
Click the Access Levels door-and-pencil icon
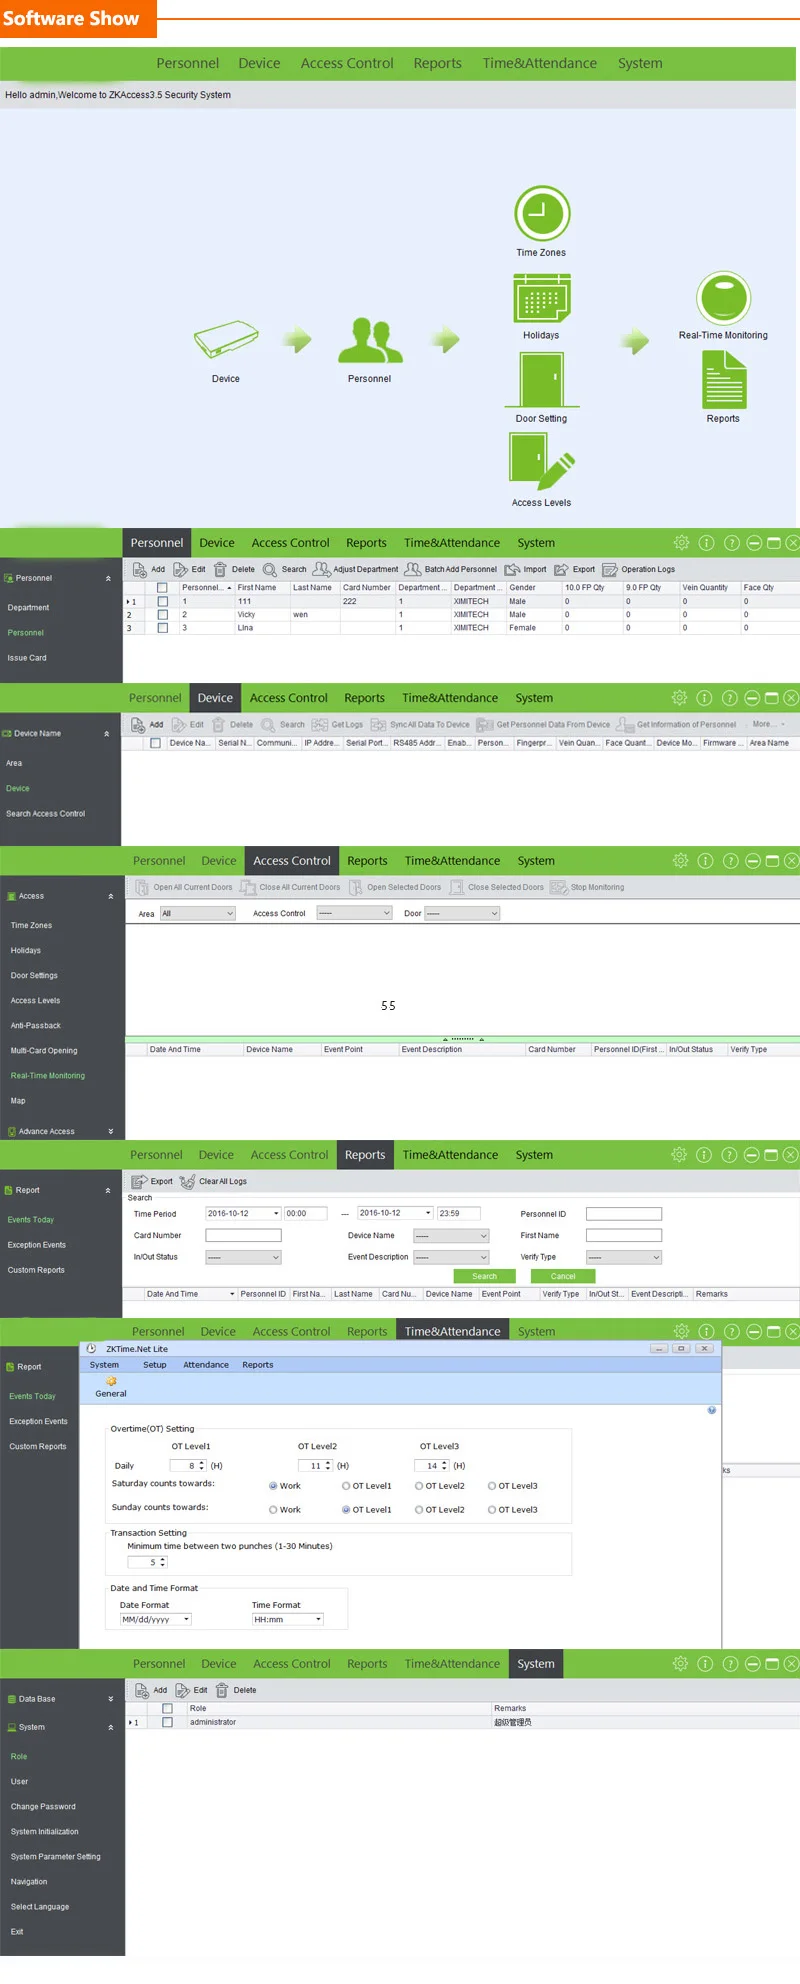click(x=541, y=462)
